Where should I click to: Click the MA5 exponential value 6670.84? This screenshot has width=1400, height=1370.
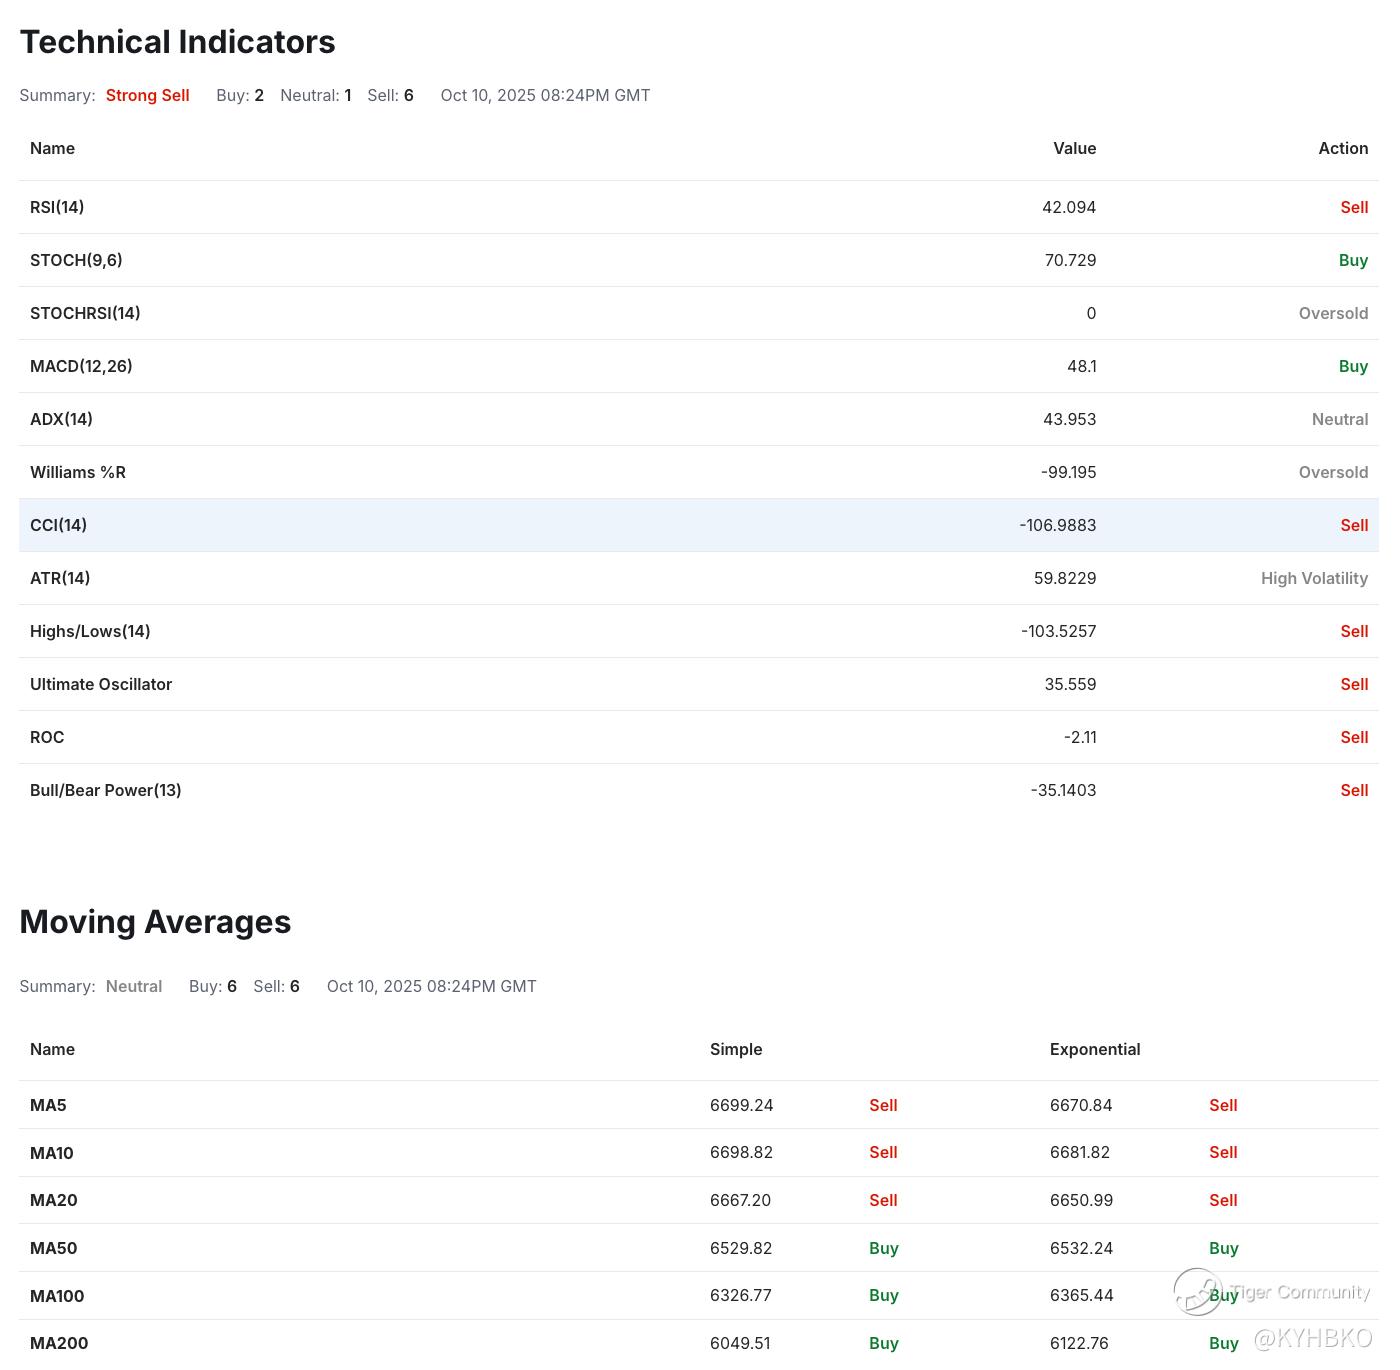(x=1081, y=1105)
